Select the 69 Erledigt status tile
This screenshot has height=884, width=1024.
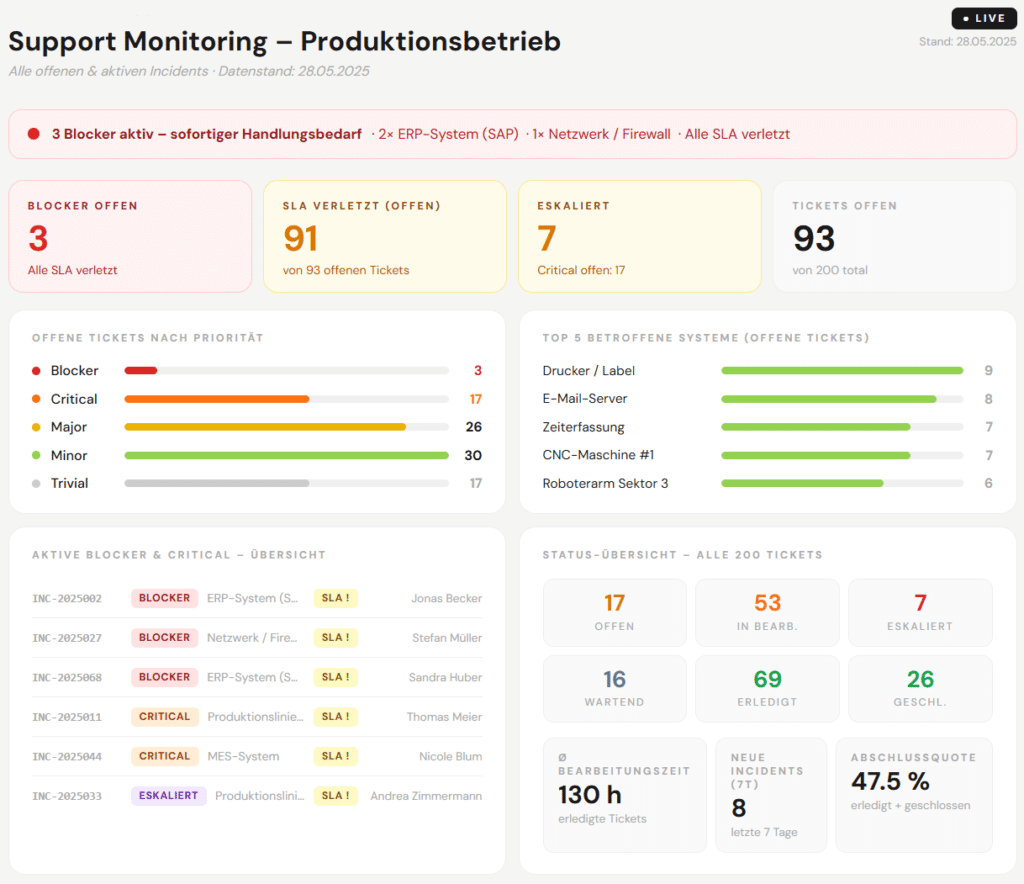(x=767, y=689)
